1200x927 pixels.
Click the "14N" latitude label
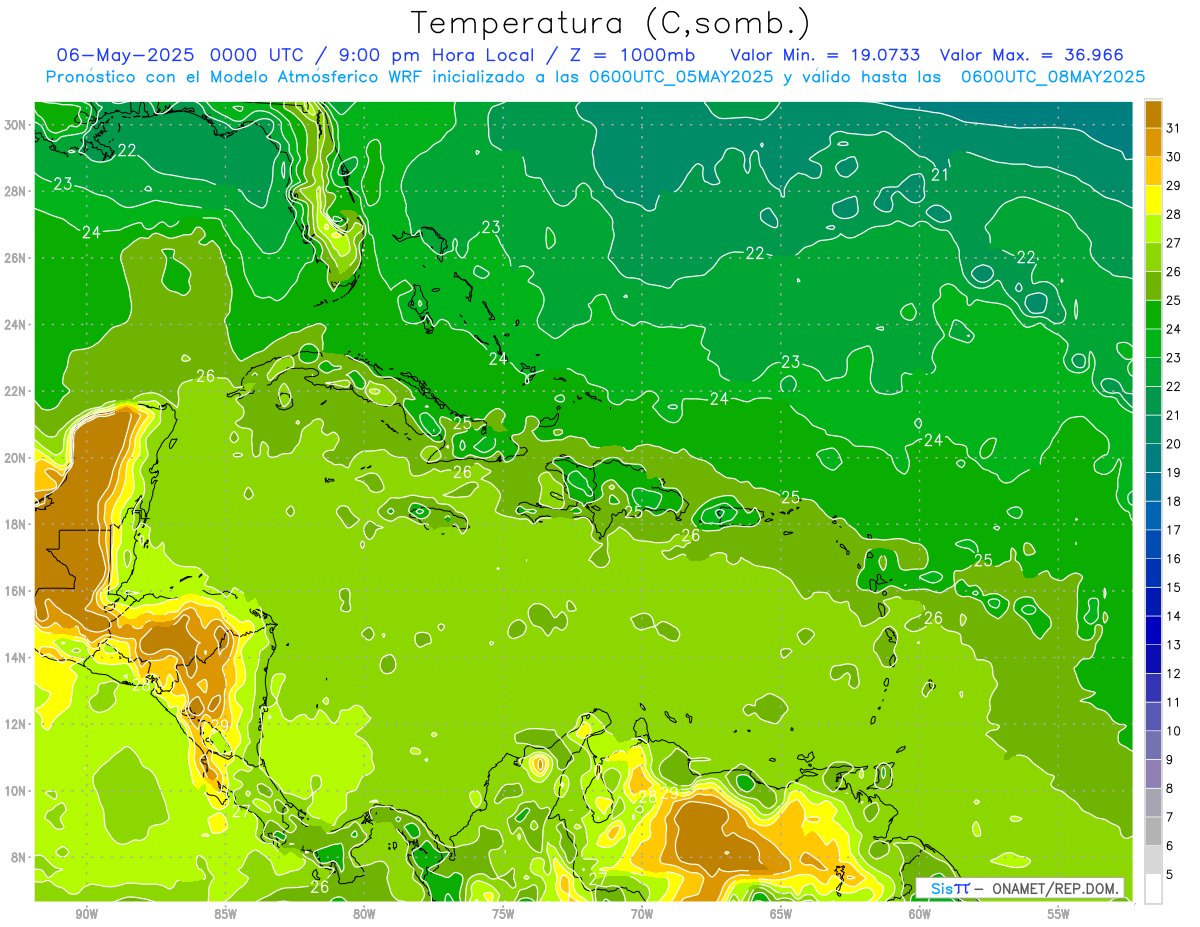pos(16,657)
